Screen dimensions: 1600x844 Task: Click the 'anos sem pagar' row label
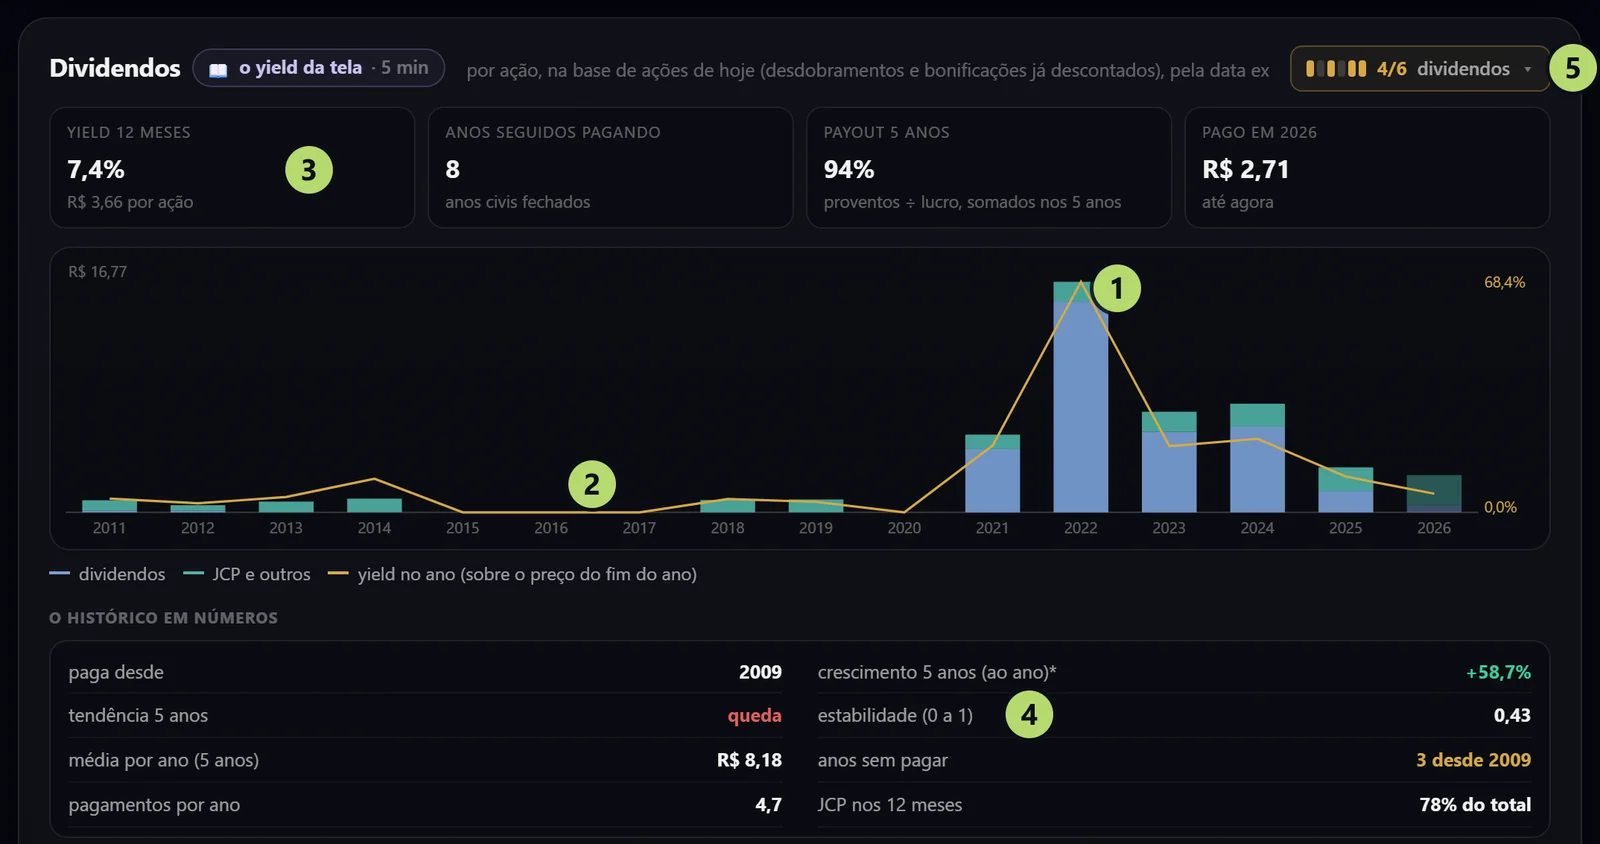(883, 760)
